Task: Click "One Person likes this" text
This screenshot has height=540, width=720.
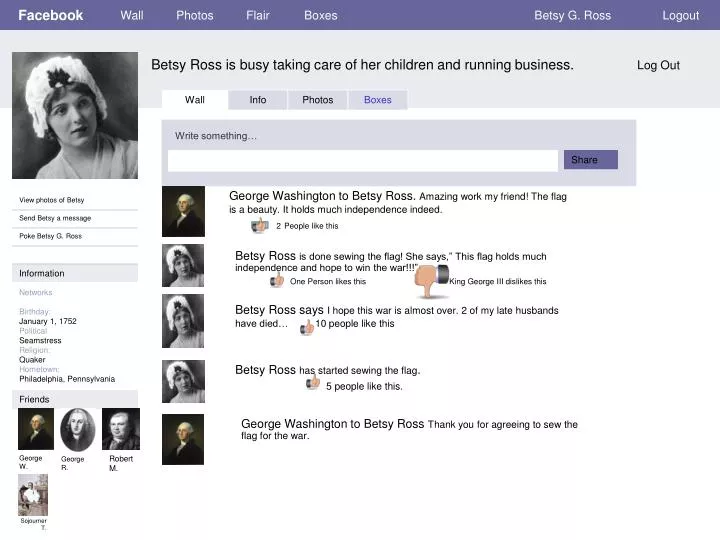Action: coord(328,281)
